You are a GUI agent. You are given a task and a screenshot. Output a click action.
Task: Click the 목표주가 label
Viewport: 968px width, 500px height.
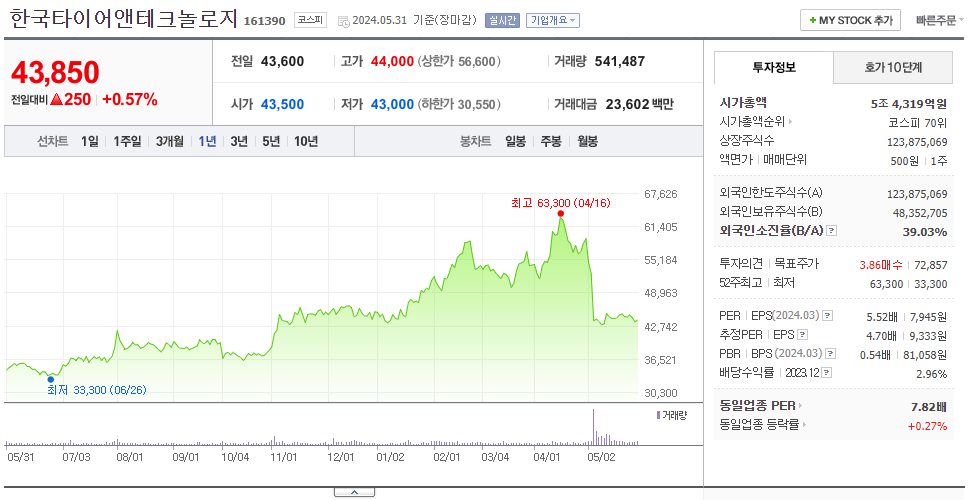pyautogui.click(x=797, y=264)
